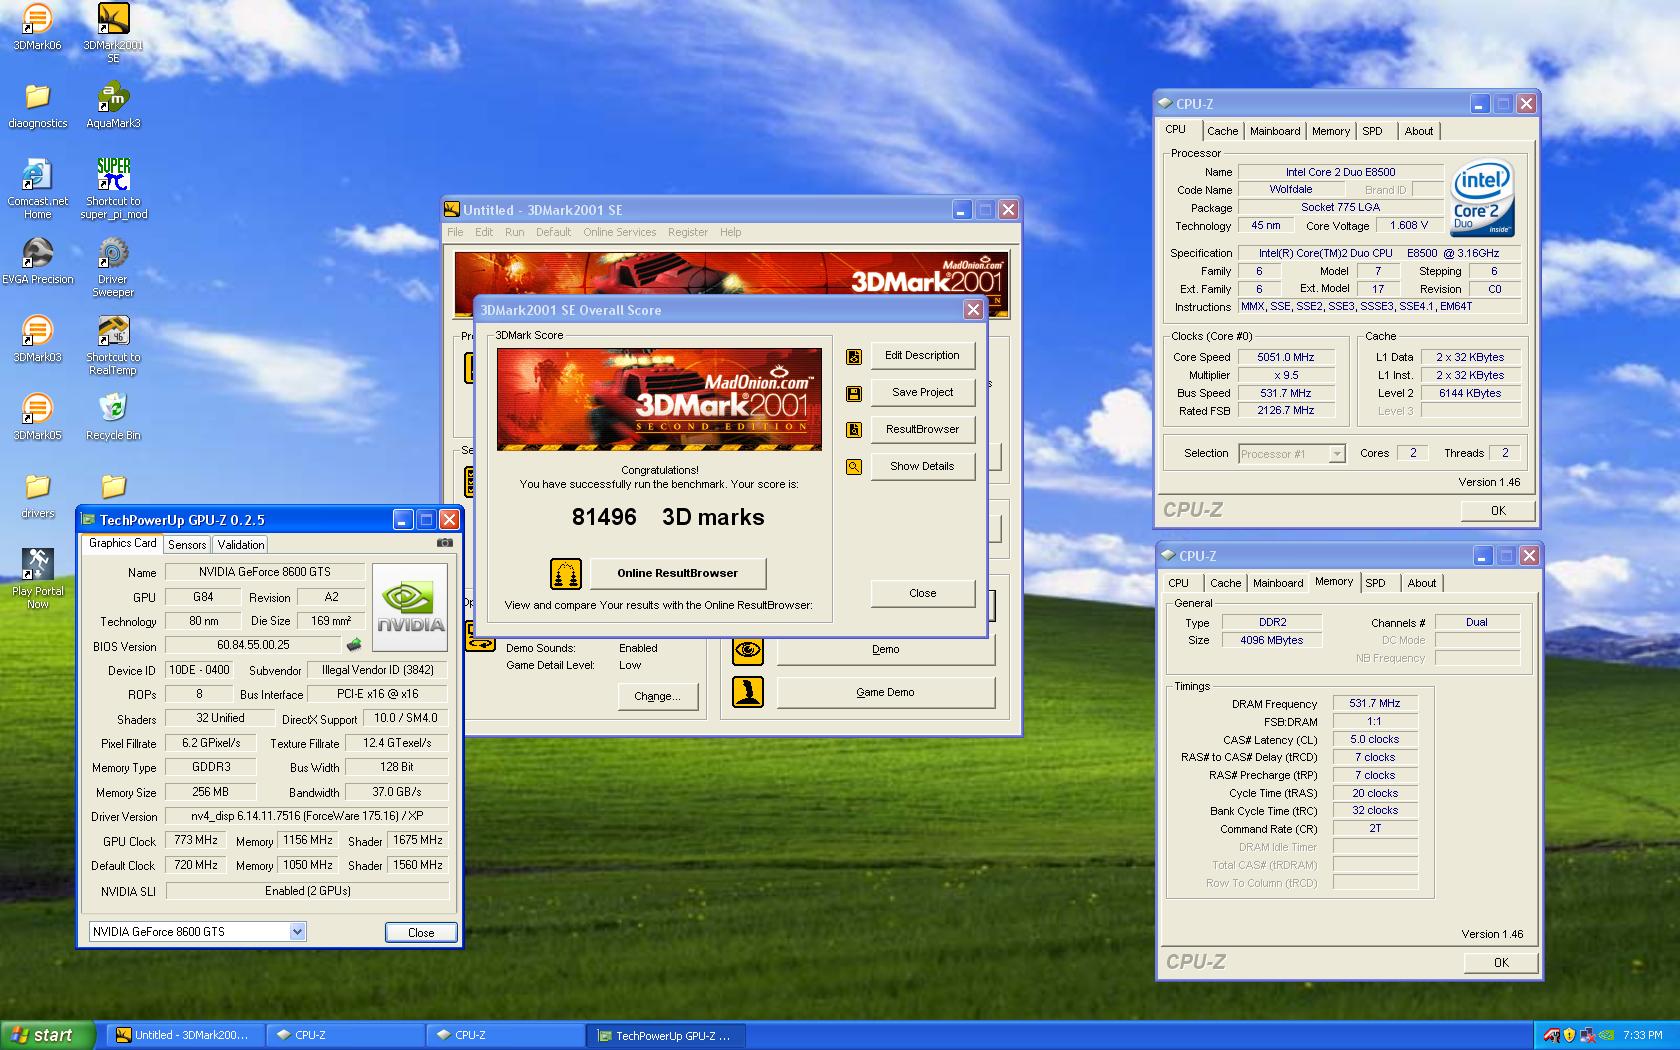Click the Show Details magnifier icon
This screenshot has width=1680, height=1050.
coord(854,467)
